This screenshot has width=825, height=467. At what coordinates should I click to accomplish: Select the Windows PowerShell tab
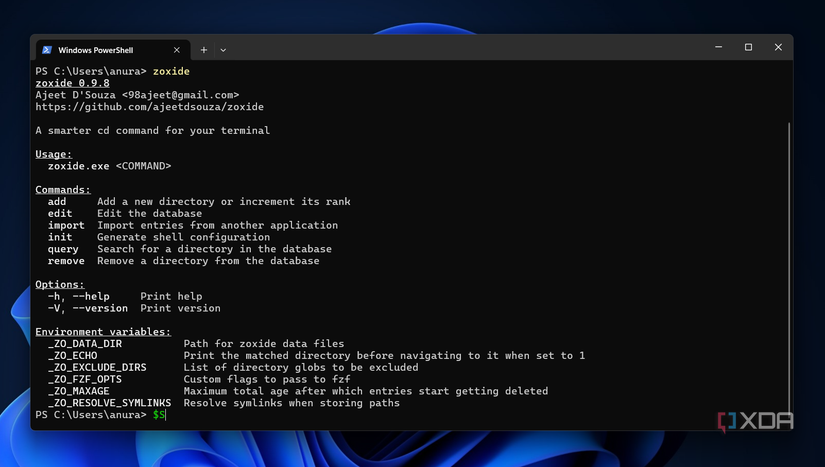(113, 50)
